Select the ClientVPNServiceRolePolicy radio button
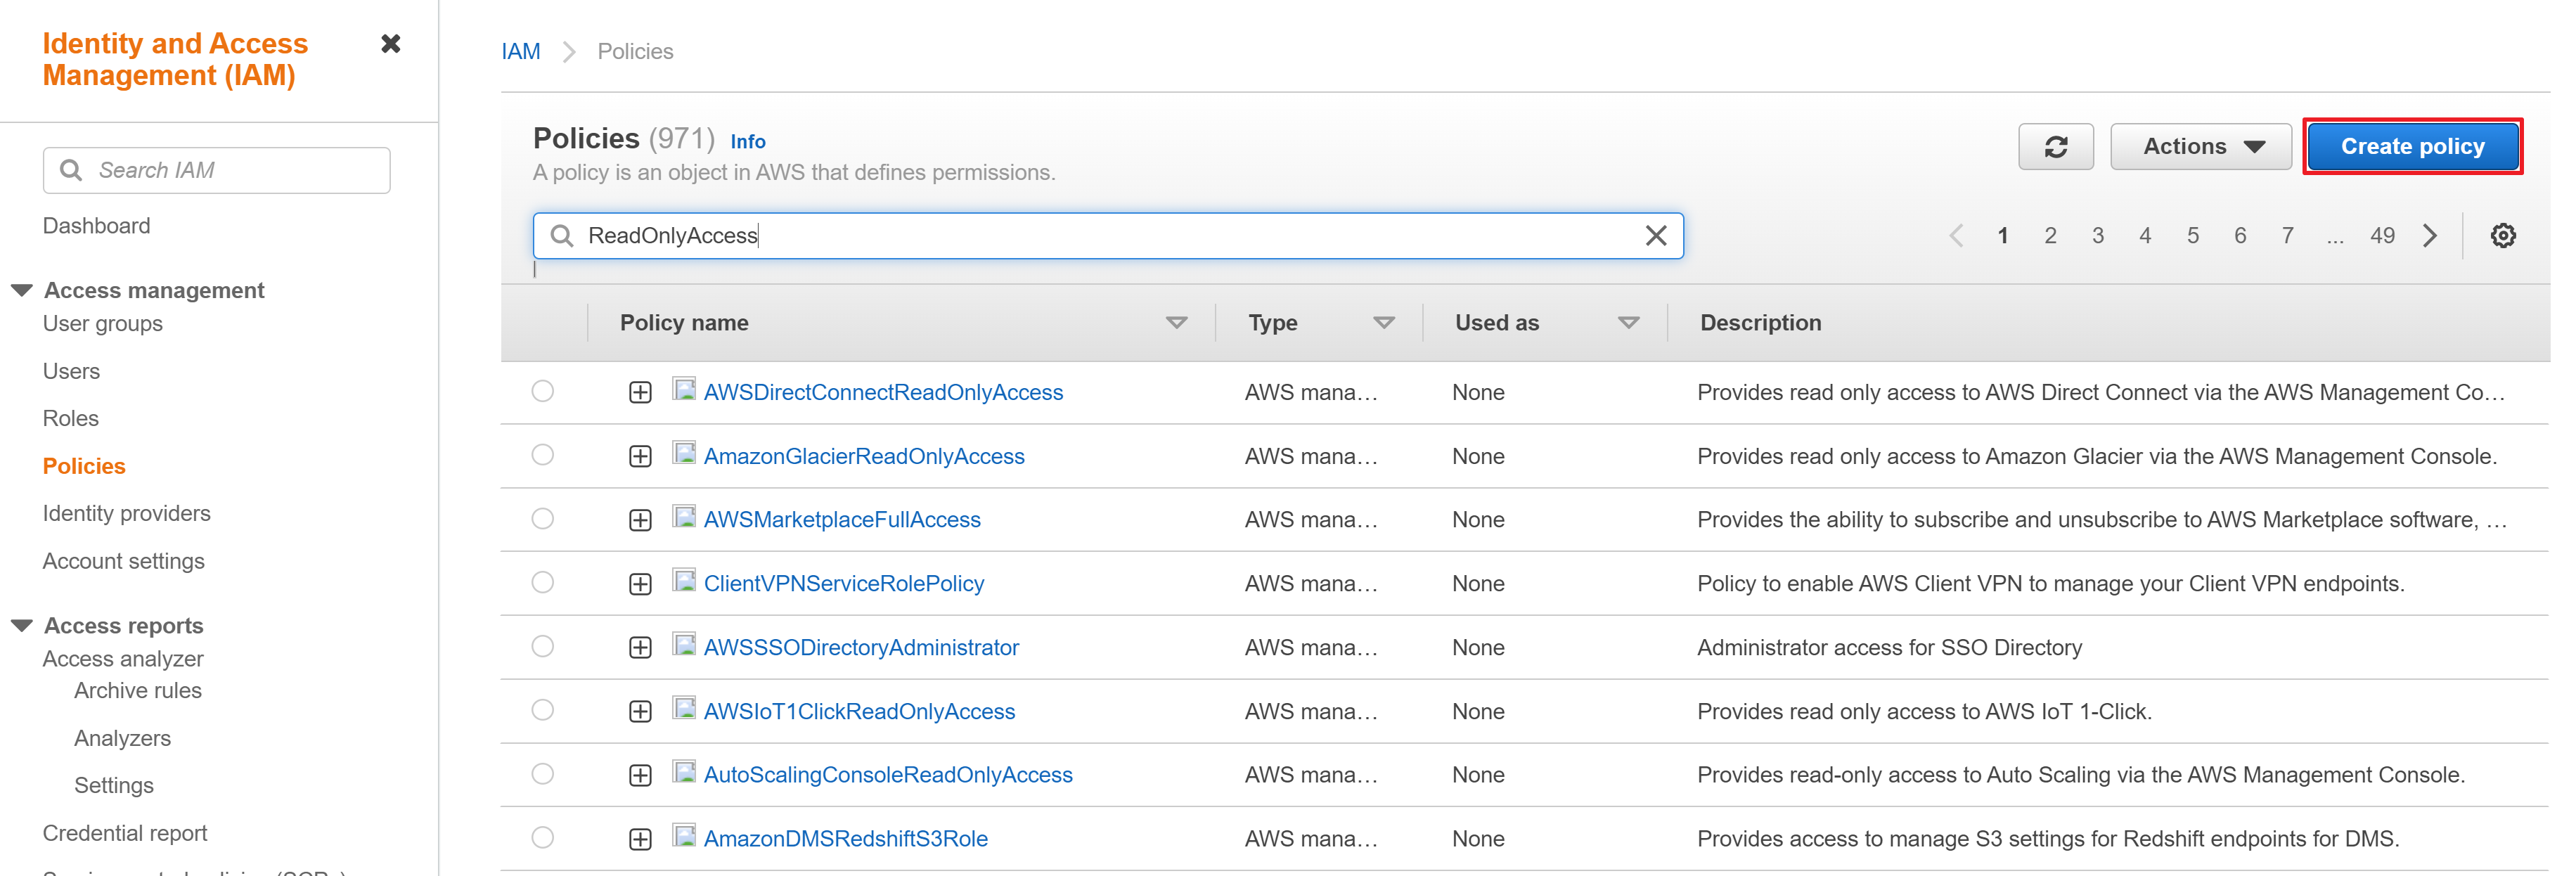The width and height of the screenshot is (2576, 876). (x=543, y=583)
